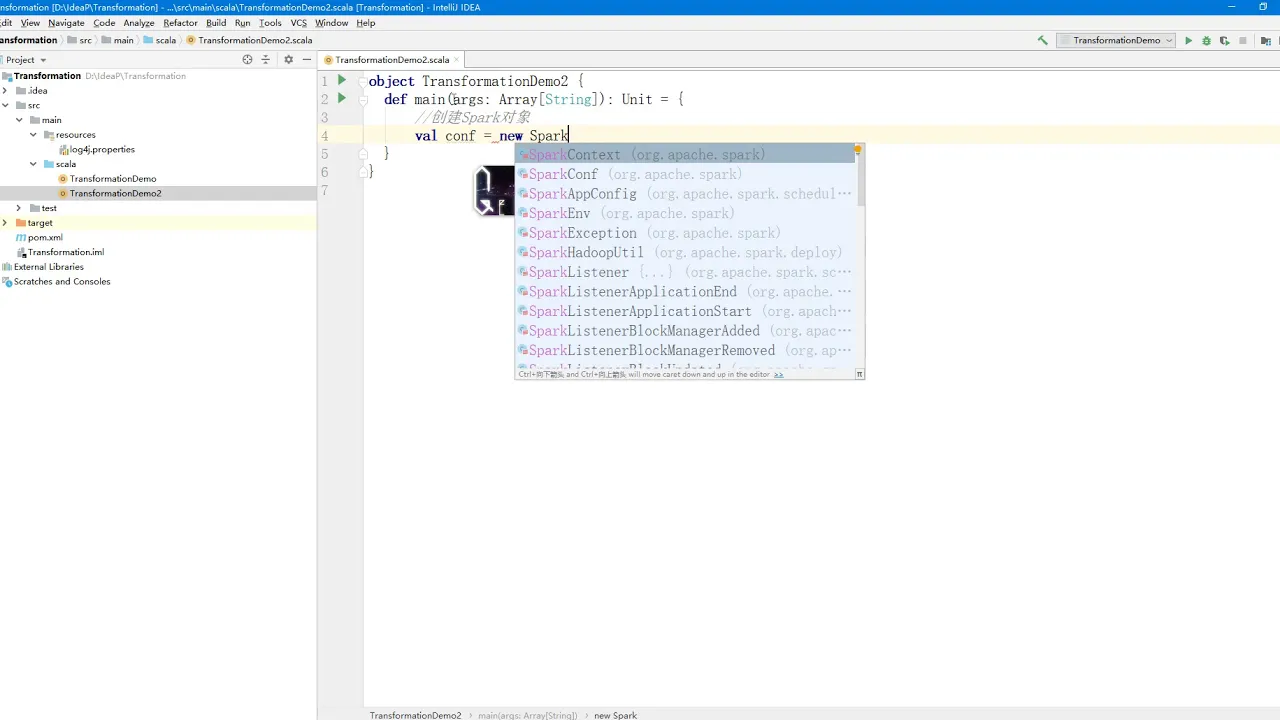
Task: Click the bulb icon in completion popup corner
Action: tap(857, 149)
